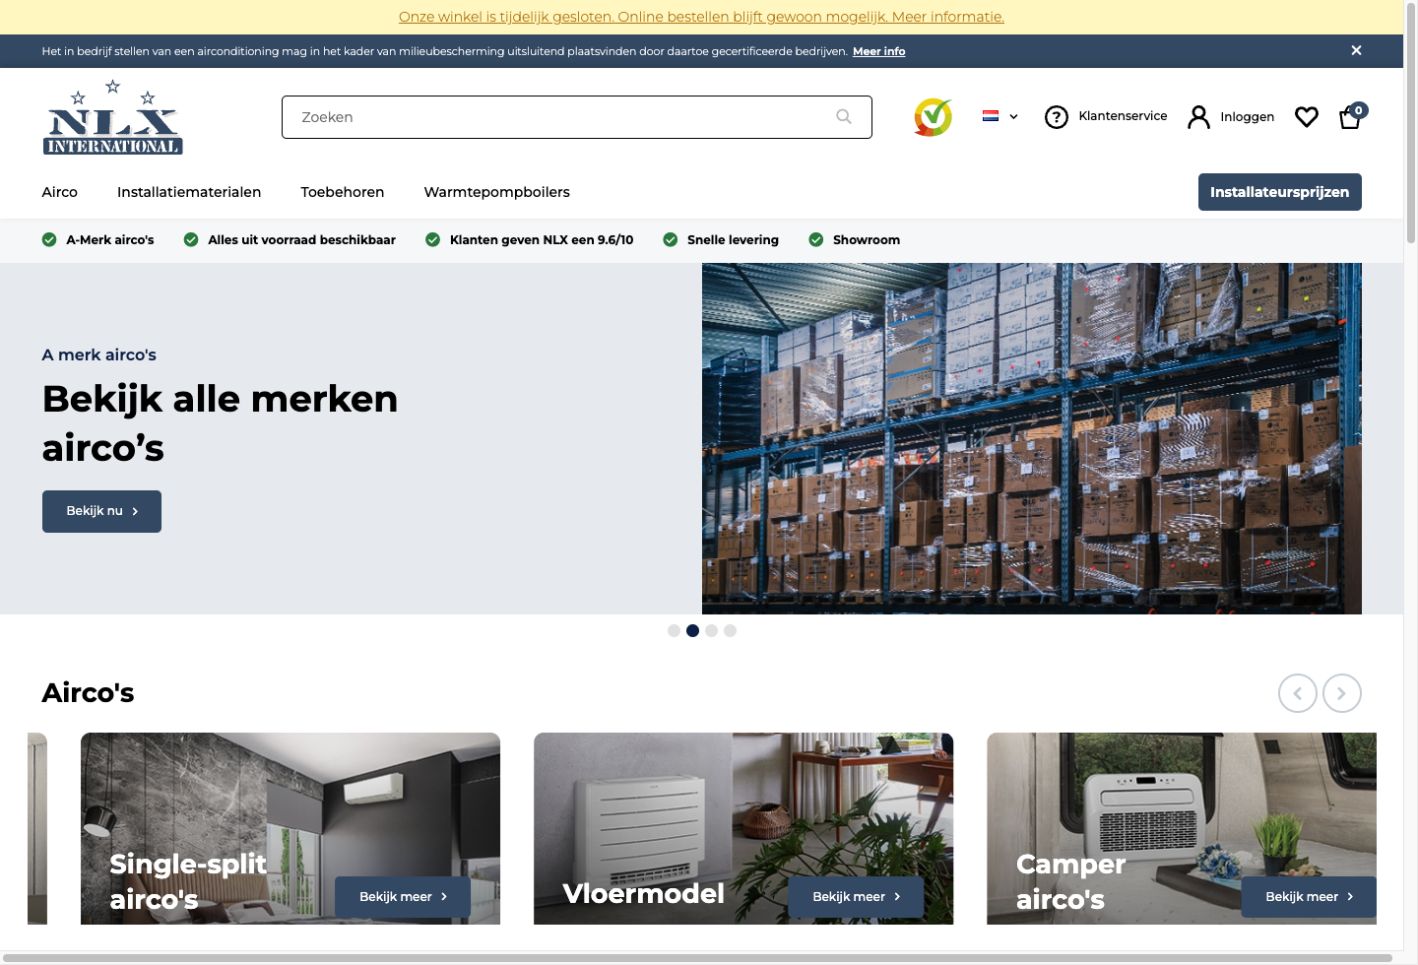Click Bekijk meer on Camper airco's
Screen dimensions: 1418x965
coord(1309,897)
